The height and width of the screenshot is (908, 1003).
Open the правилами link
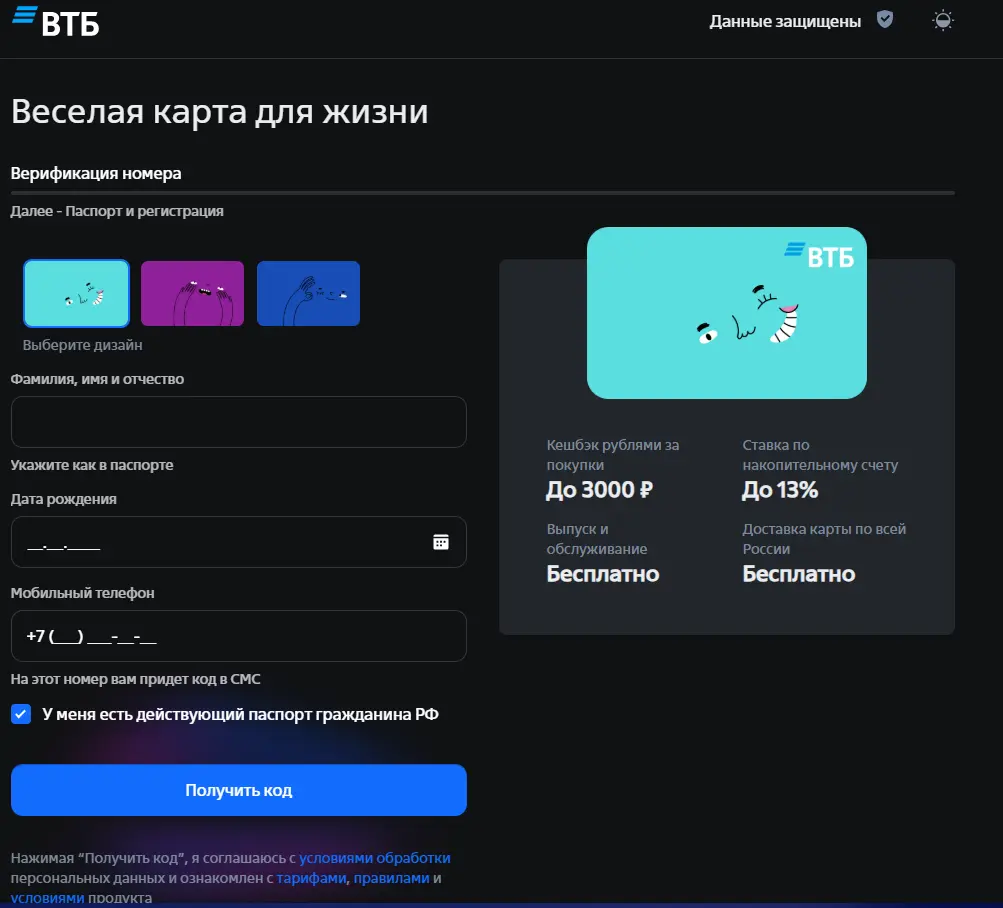click(391, 878)
